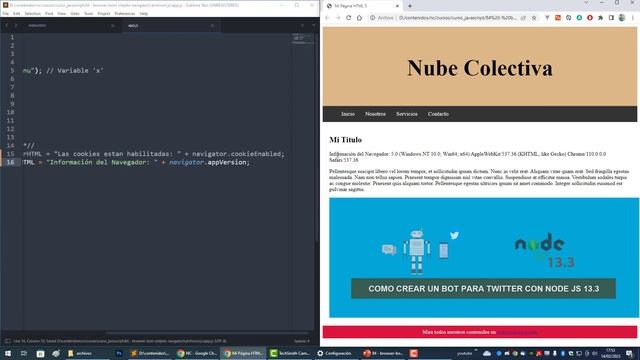Open the Find menu in Sublime Text
Viewport: 640px width, 360px height.
tap(49, 13)
